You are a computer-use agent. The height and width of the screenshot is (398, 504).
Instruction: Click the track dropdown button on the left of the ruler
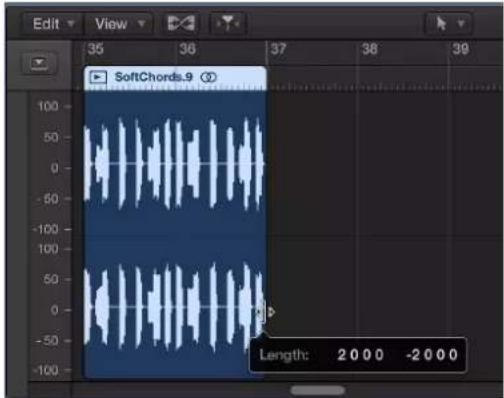pos(39,63)
